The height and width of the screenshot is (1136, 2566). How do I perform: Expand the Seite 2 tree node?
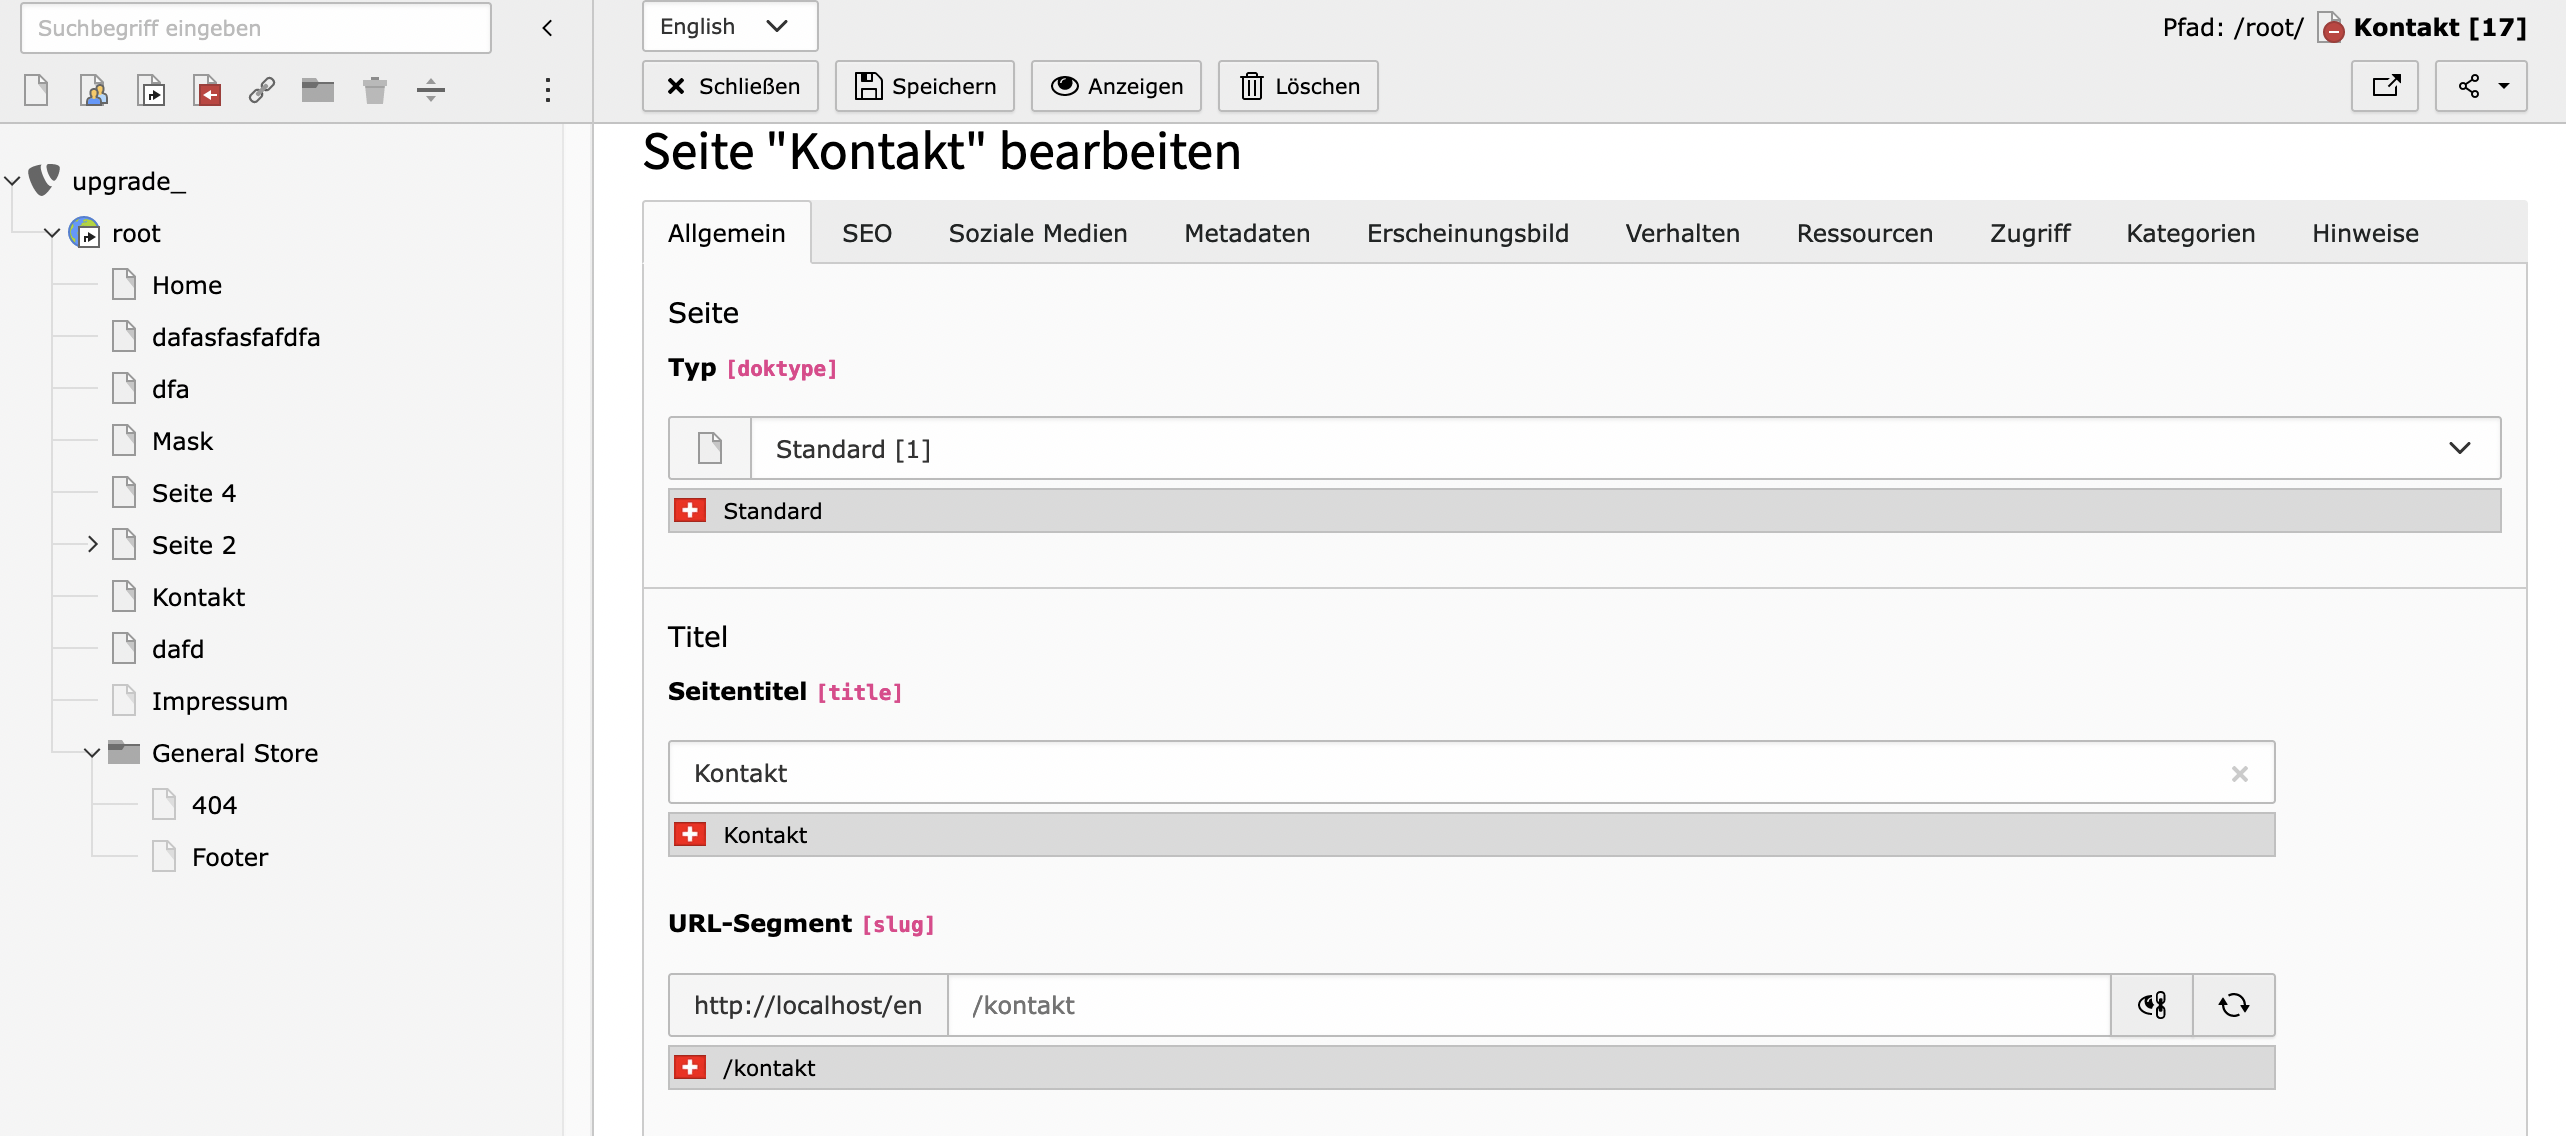coord(92,545)
